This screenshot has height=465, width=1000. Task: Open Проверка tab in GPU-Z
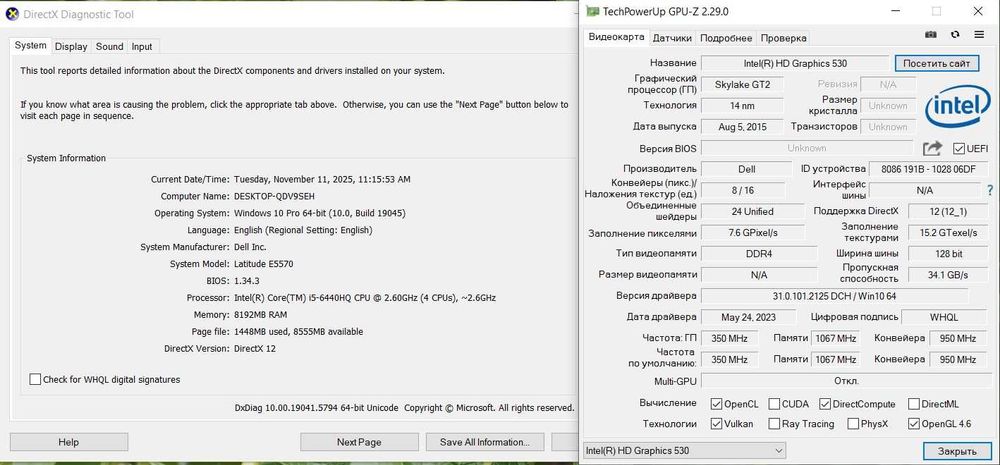tap(783, 38)
